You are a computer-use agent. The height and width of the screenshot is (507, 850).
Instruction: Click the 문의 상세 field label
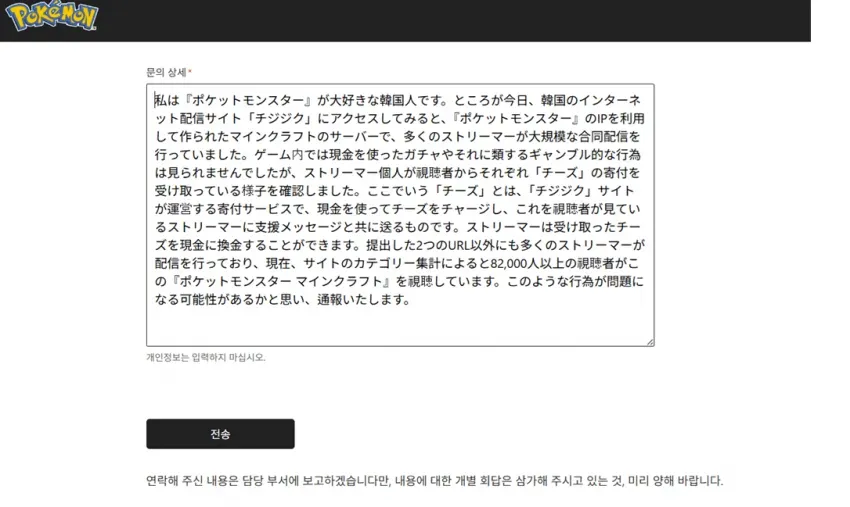point(169,72)
